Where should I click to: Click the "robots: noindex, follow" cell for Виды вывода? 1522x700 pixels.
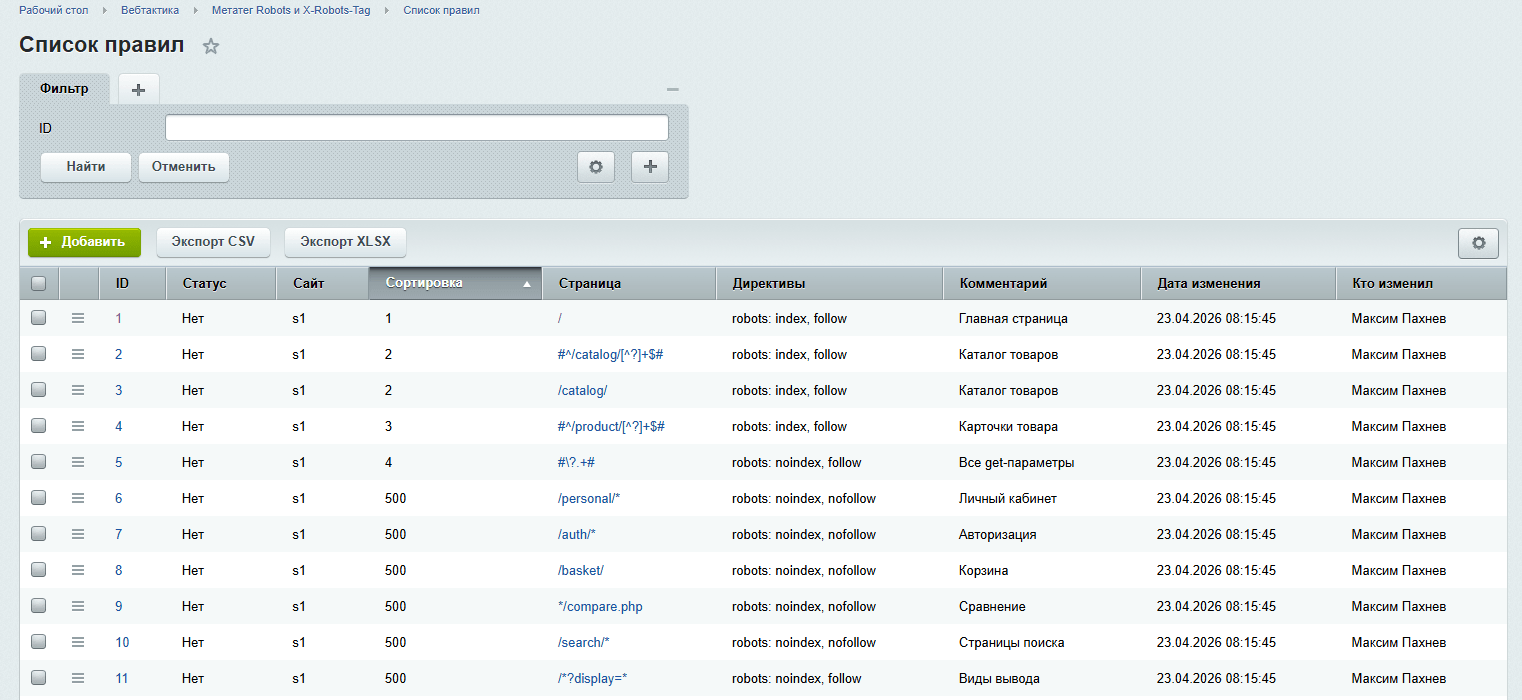point(797,678)
